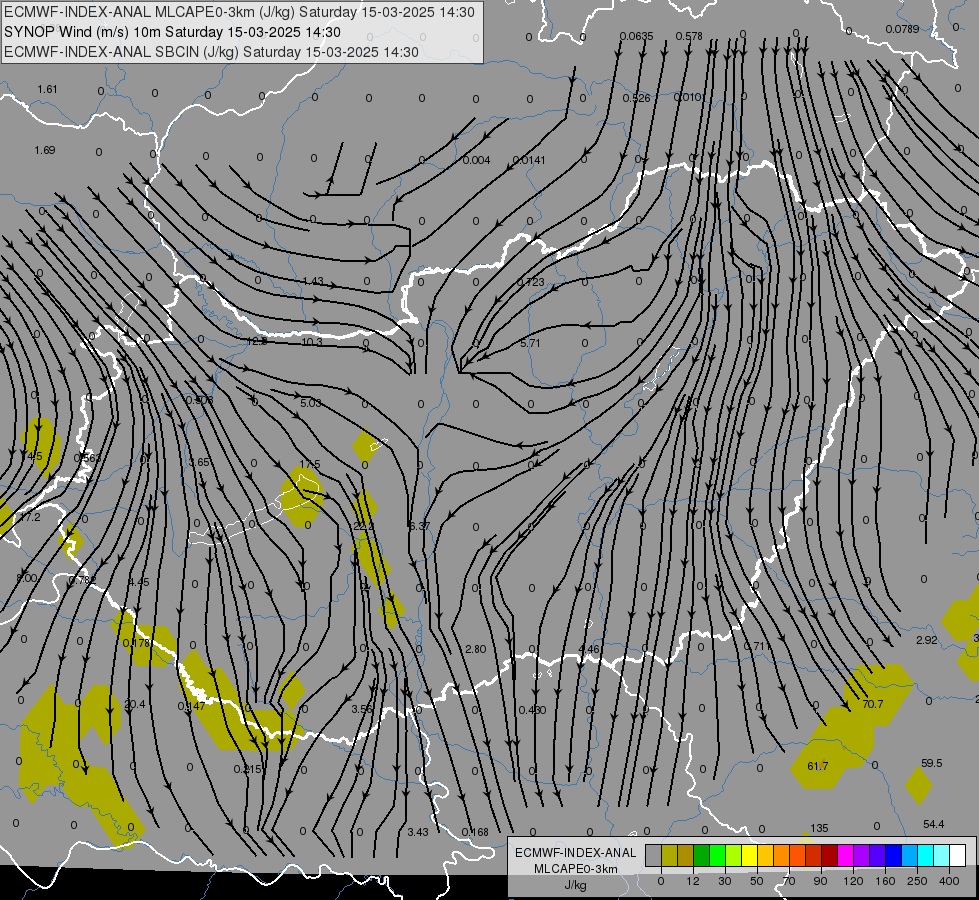979x900 pixels.
Task: Click the dark green legend swatch
Action: point(701,856)
